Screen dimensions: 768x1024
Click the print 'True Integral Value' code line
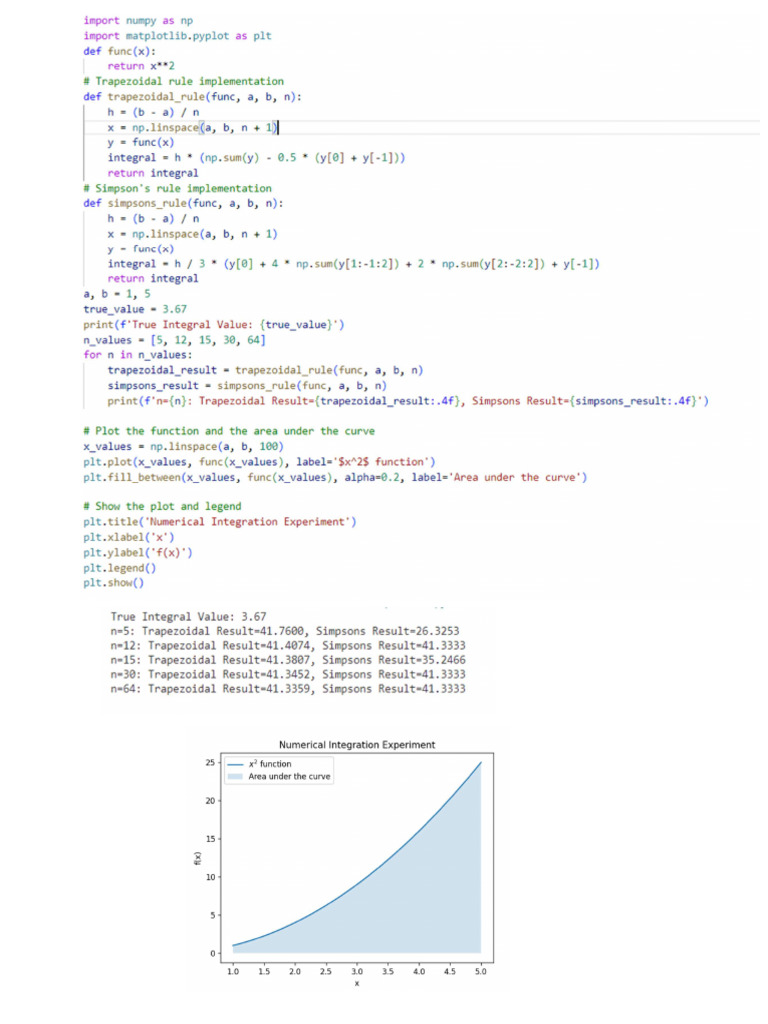point(214,325)
